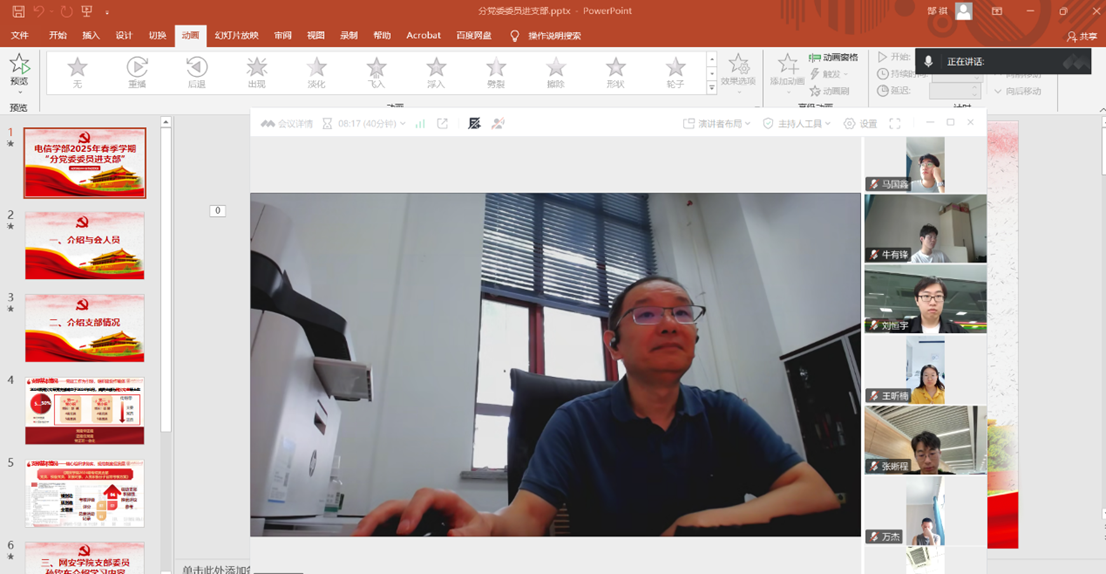Click participant video tile 万杰
1106x574 pixels.
925,511
